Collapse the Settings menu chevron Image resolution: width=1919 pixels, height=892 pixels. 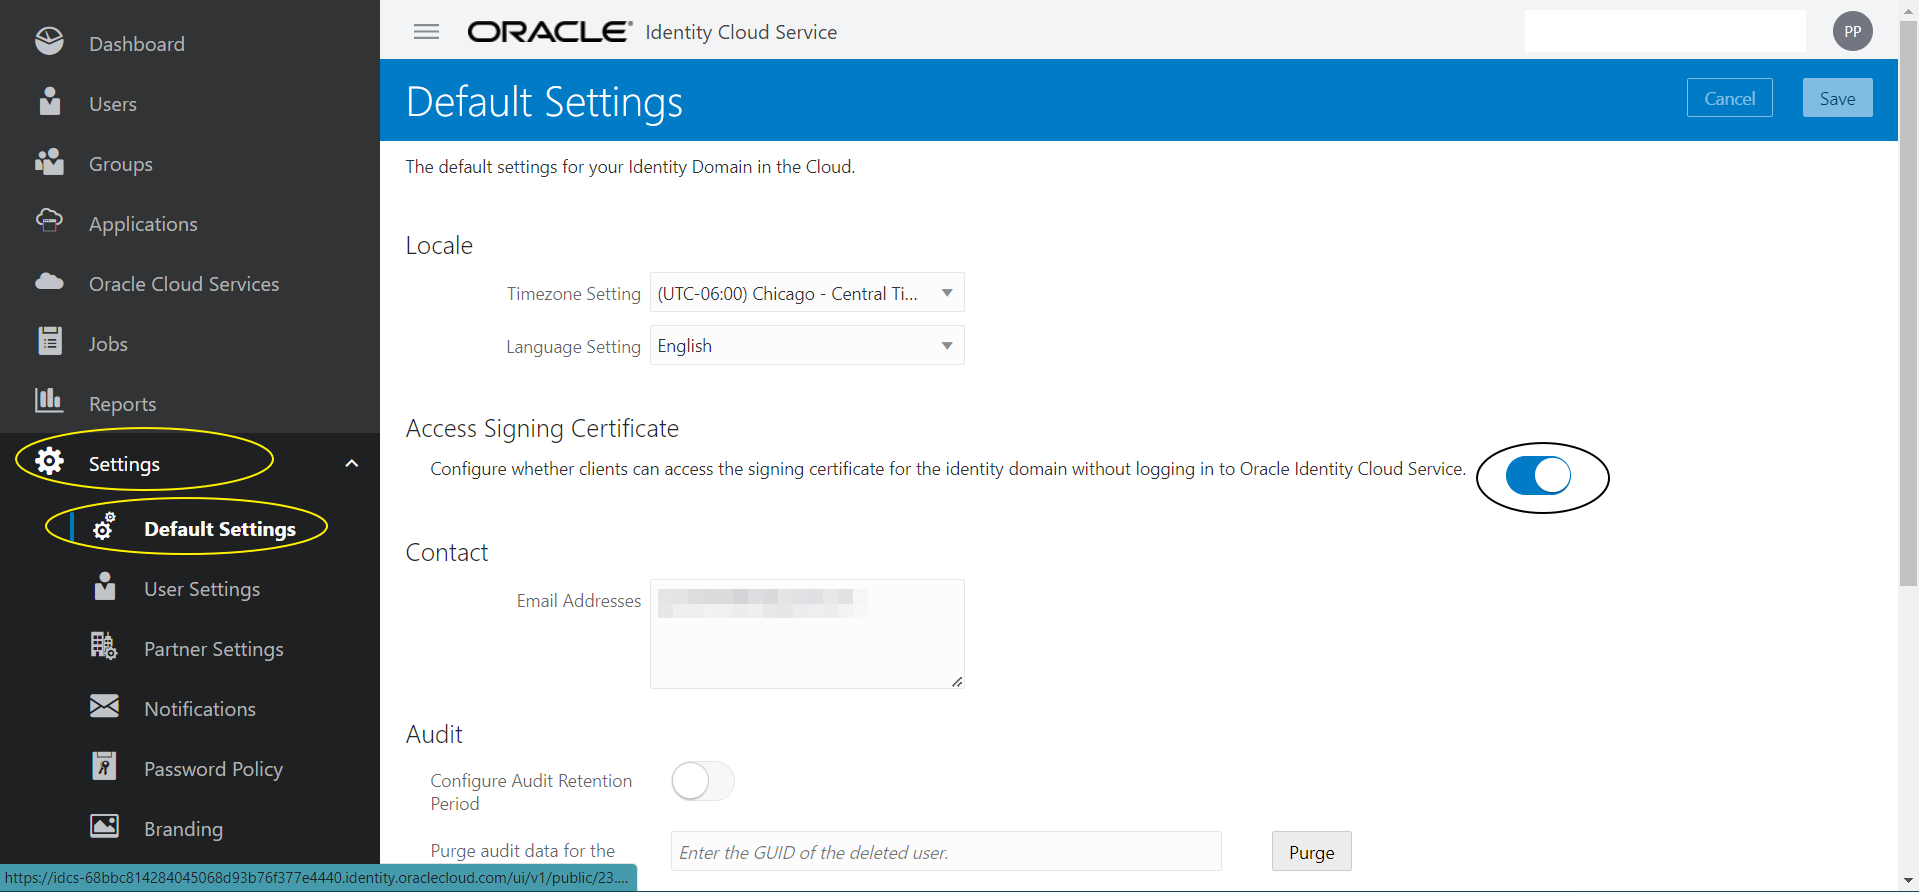pos(351,463)
